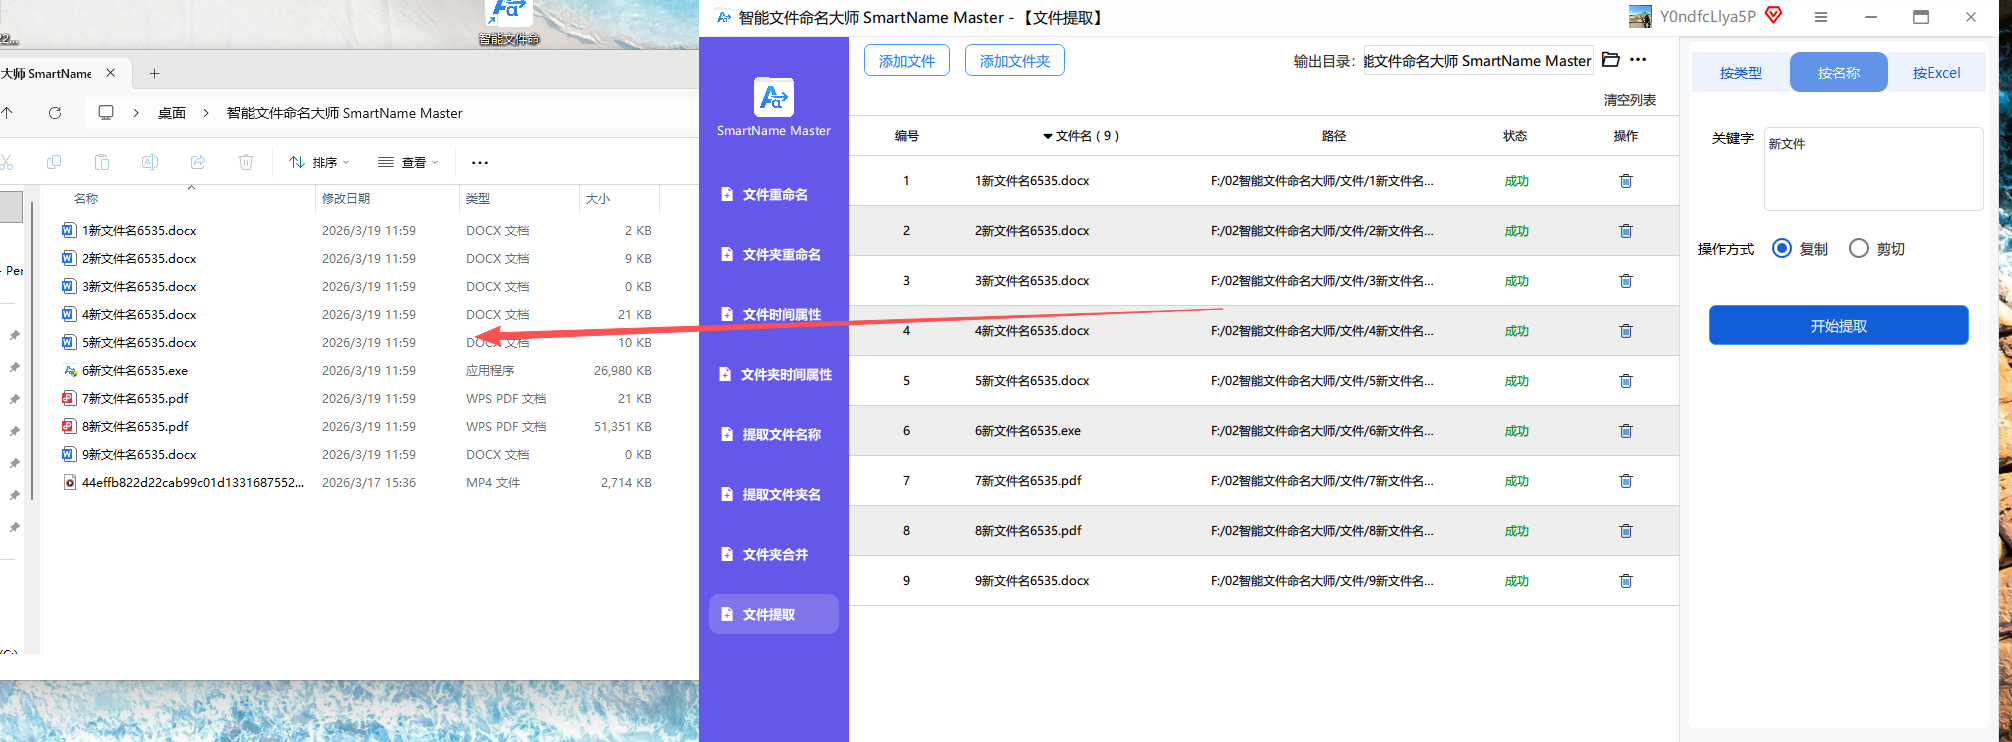The width and height of the screenshot is (2012, 742).
Task: Switch to the 按类型 tab
Action: (1740, 73)
